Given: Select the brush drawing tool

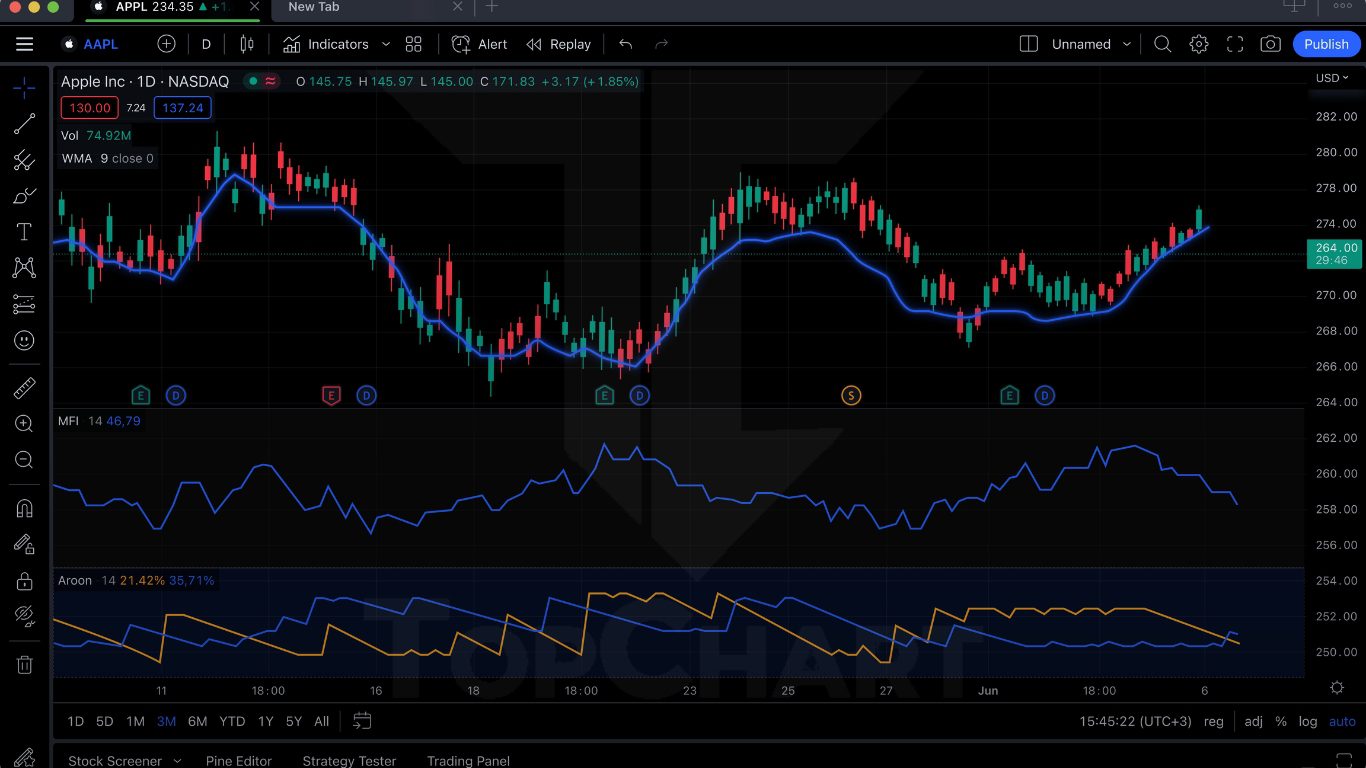Looking at the screenshot, I should tap(24, 195).
